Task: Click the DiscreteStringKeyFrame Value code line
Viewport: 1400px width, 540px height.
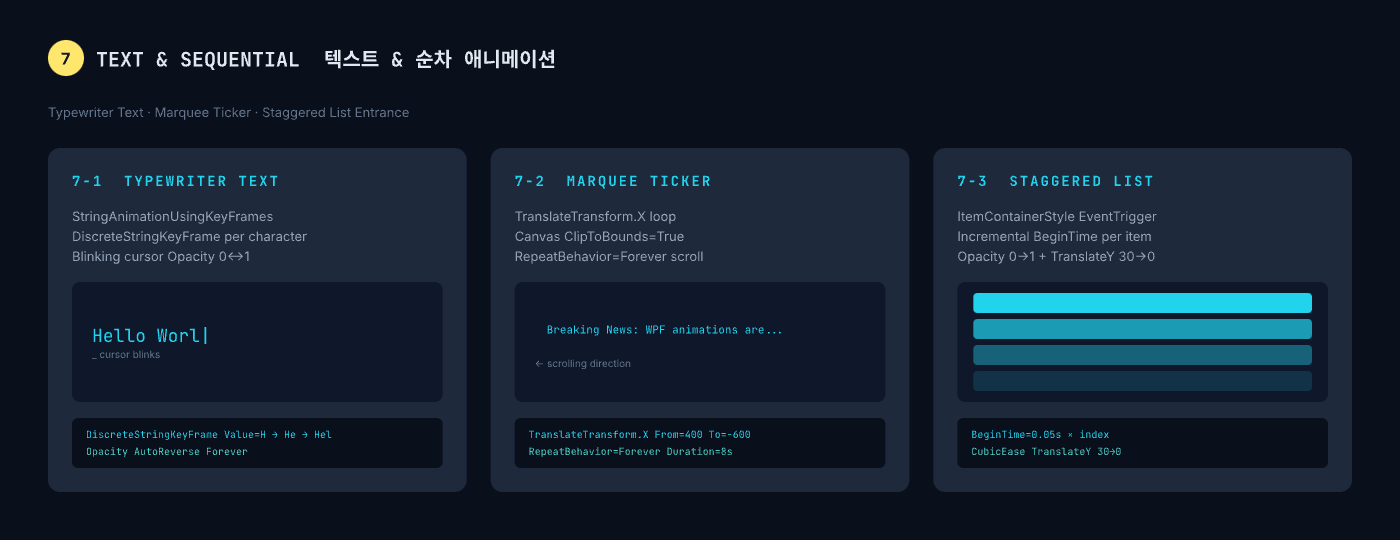Action: point(209,435)
